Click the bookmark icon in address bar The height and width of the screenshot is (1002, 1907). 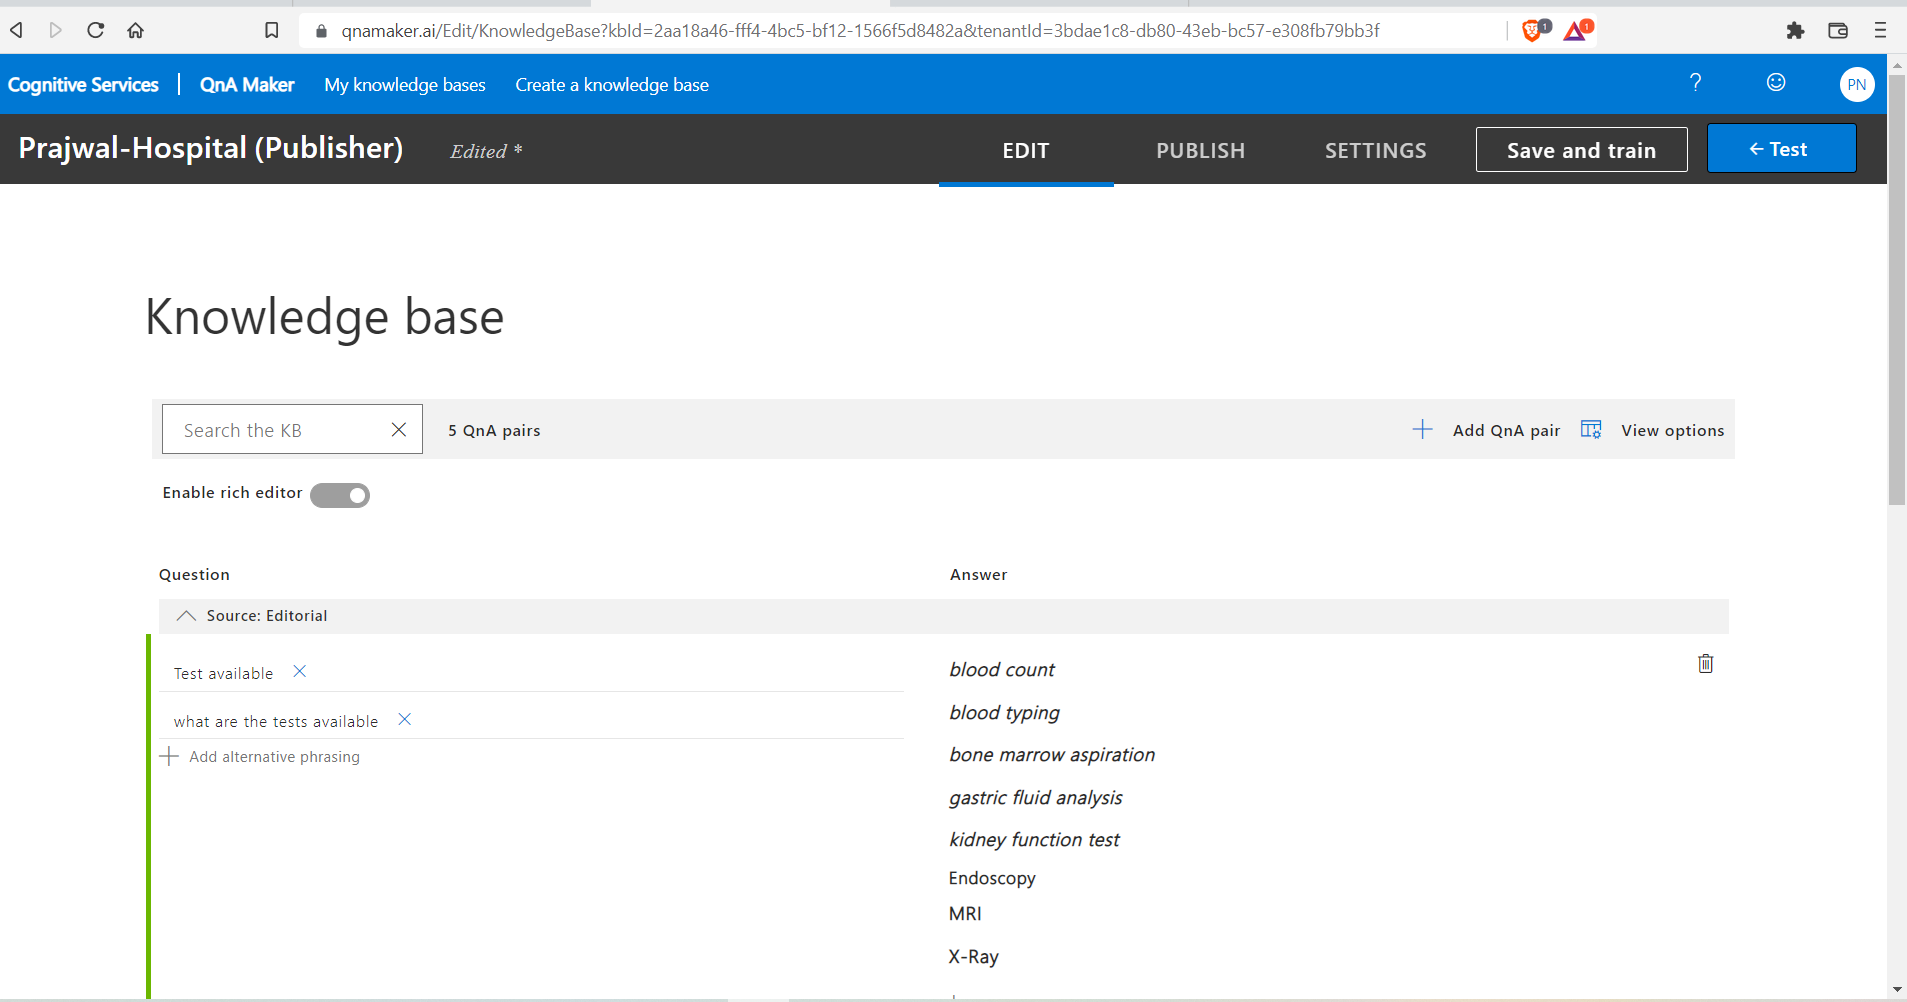[271, 30]
